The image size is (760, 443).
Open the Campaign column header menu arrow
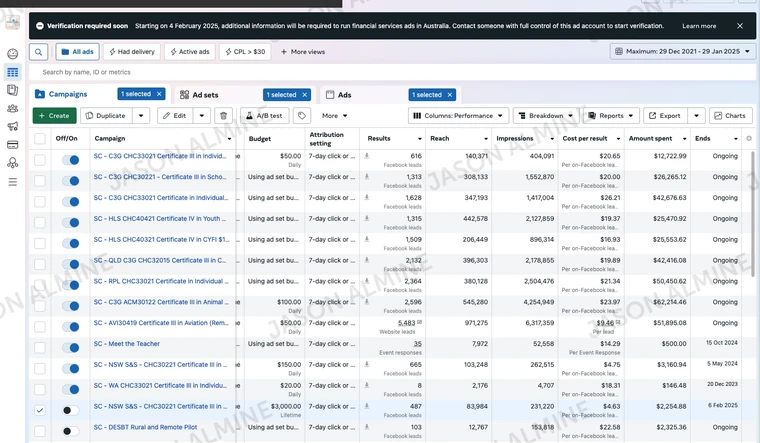tap(229, 139)
